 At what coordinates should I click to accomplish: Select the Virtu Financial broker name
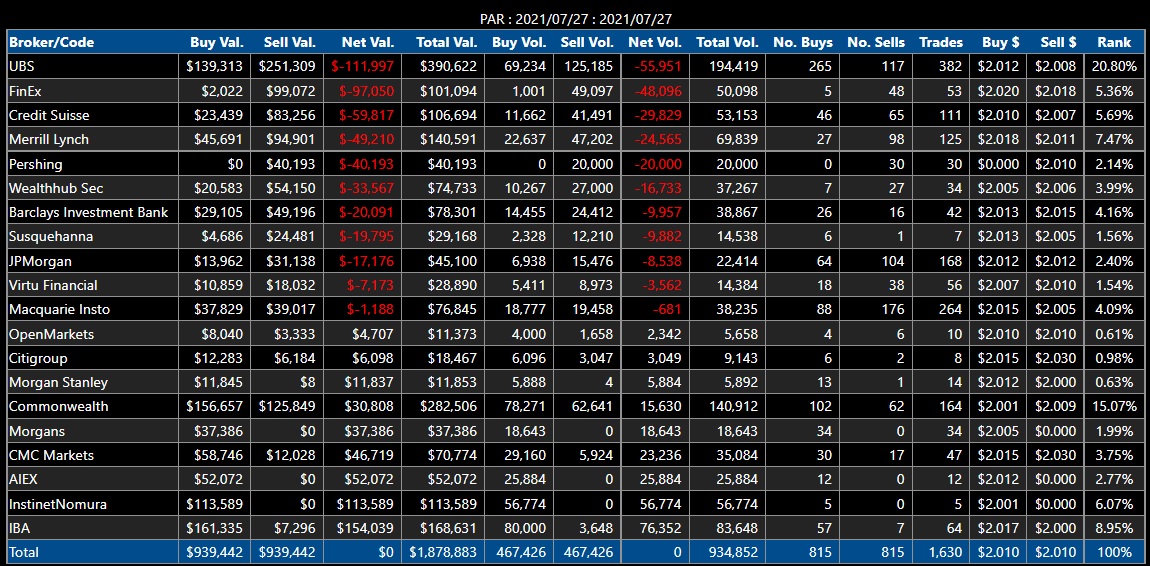[x=54, y=284]
